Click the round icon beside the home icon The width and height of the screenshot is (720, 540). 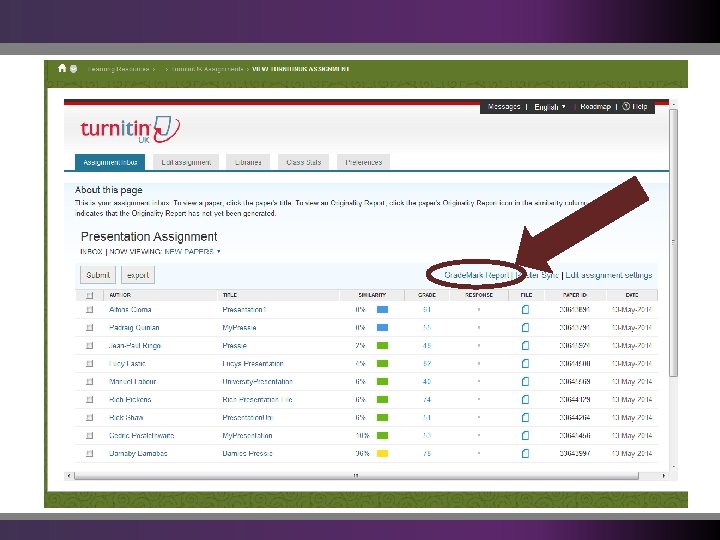pos(73,69)
